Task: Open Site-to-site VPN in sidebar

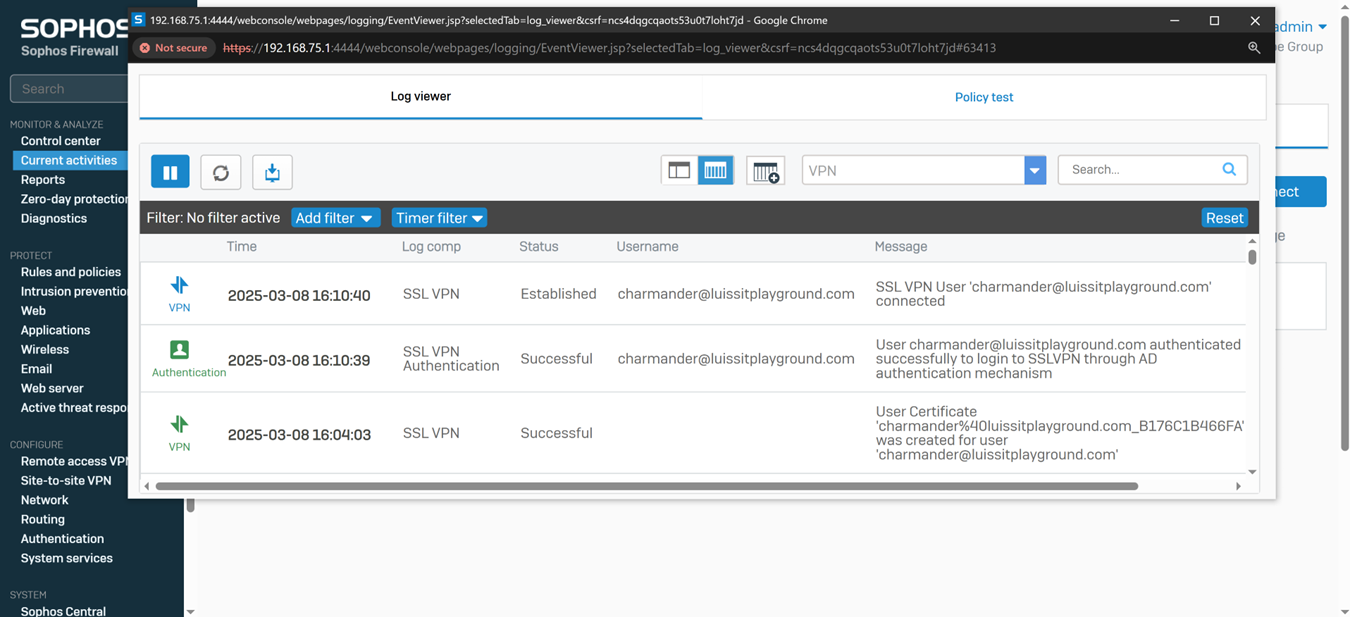Action: tap(66, 481)
